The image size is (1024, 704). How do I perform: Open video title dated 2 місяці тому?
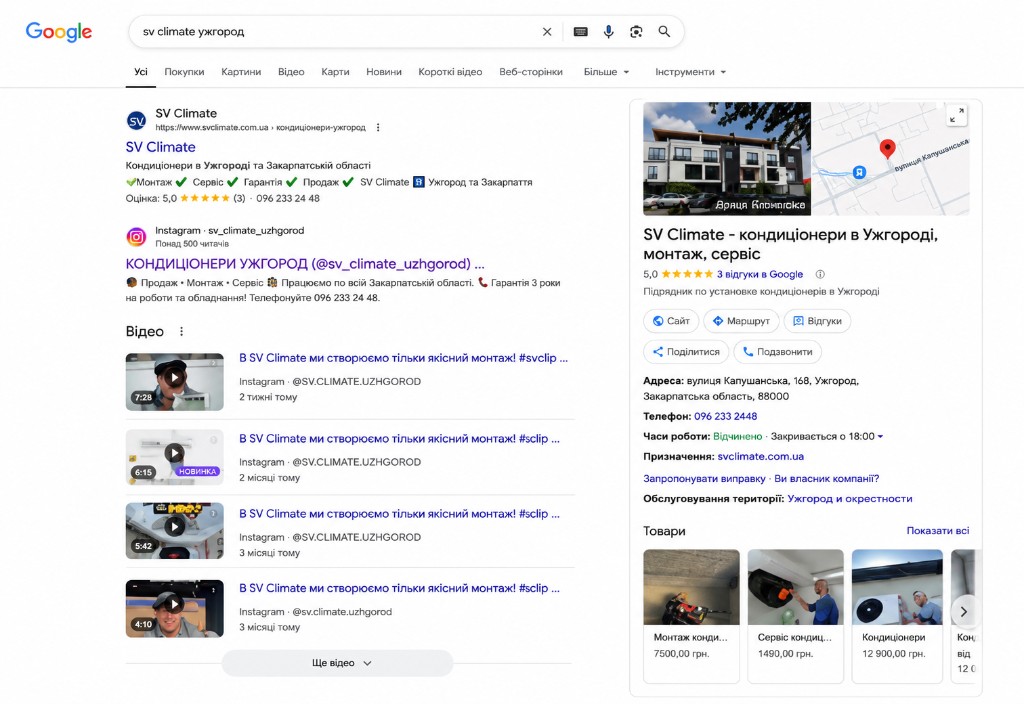399,439
